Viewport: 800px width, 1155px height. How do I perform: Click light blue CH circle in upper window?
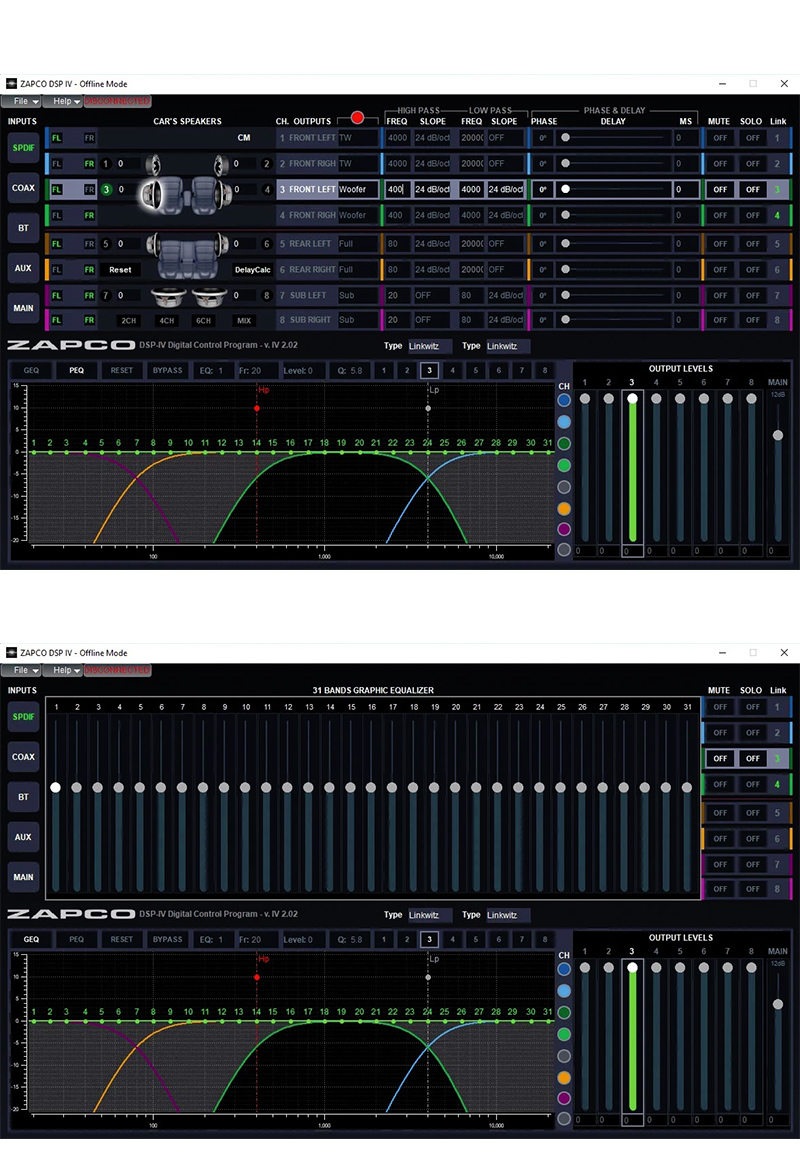coord(564,421)
